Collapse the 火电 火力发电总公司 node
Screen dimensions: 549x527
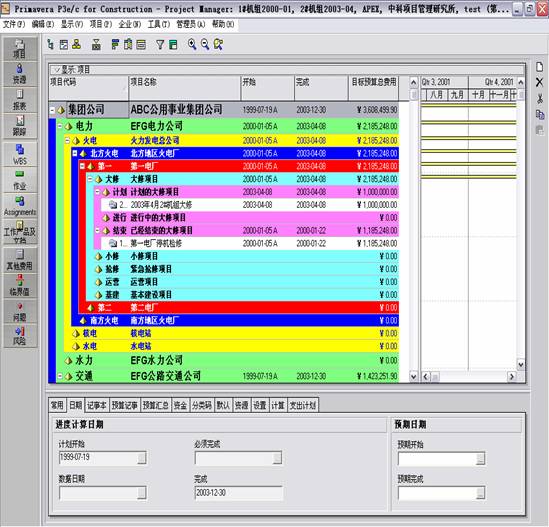[67, 141]
